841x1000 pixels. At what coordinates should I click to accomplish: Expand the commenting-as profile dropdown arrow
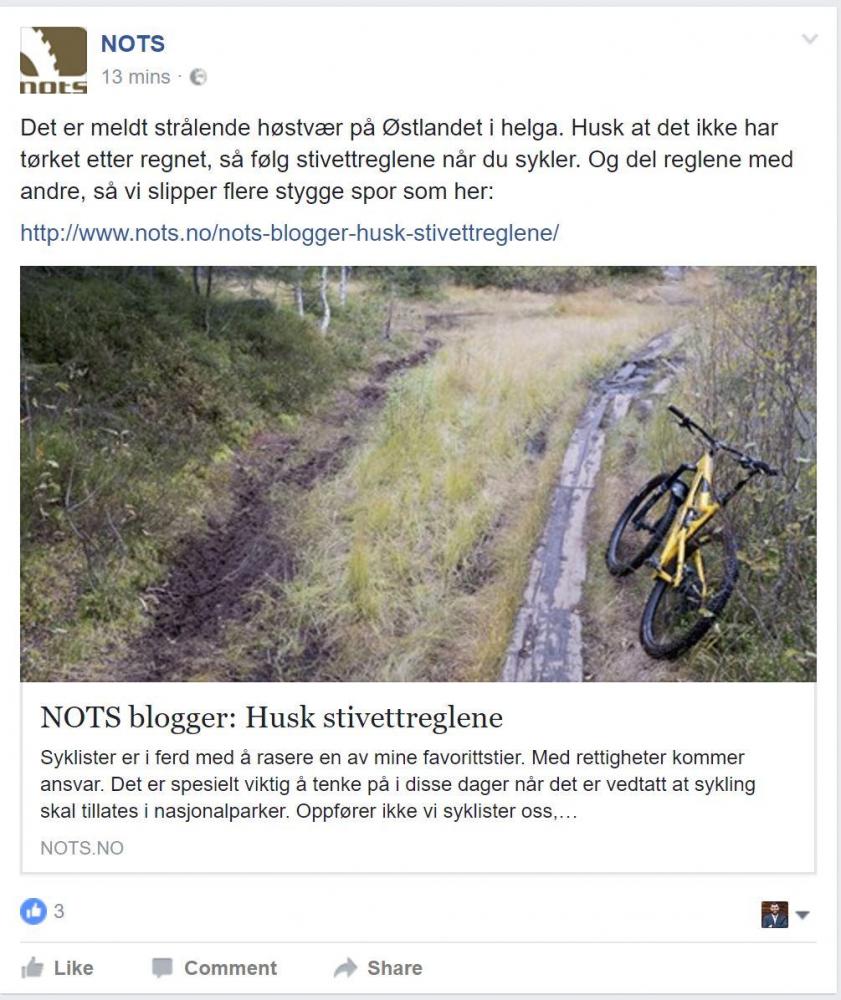coord(803,915)
